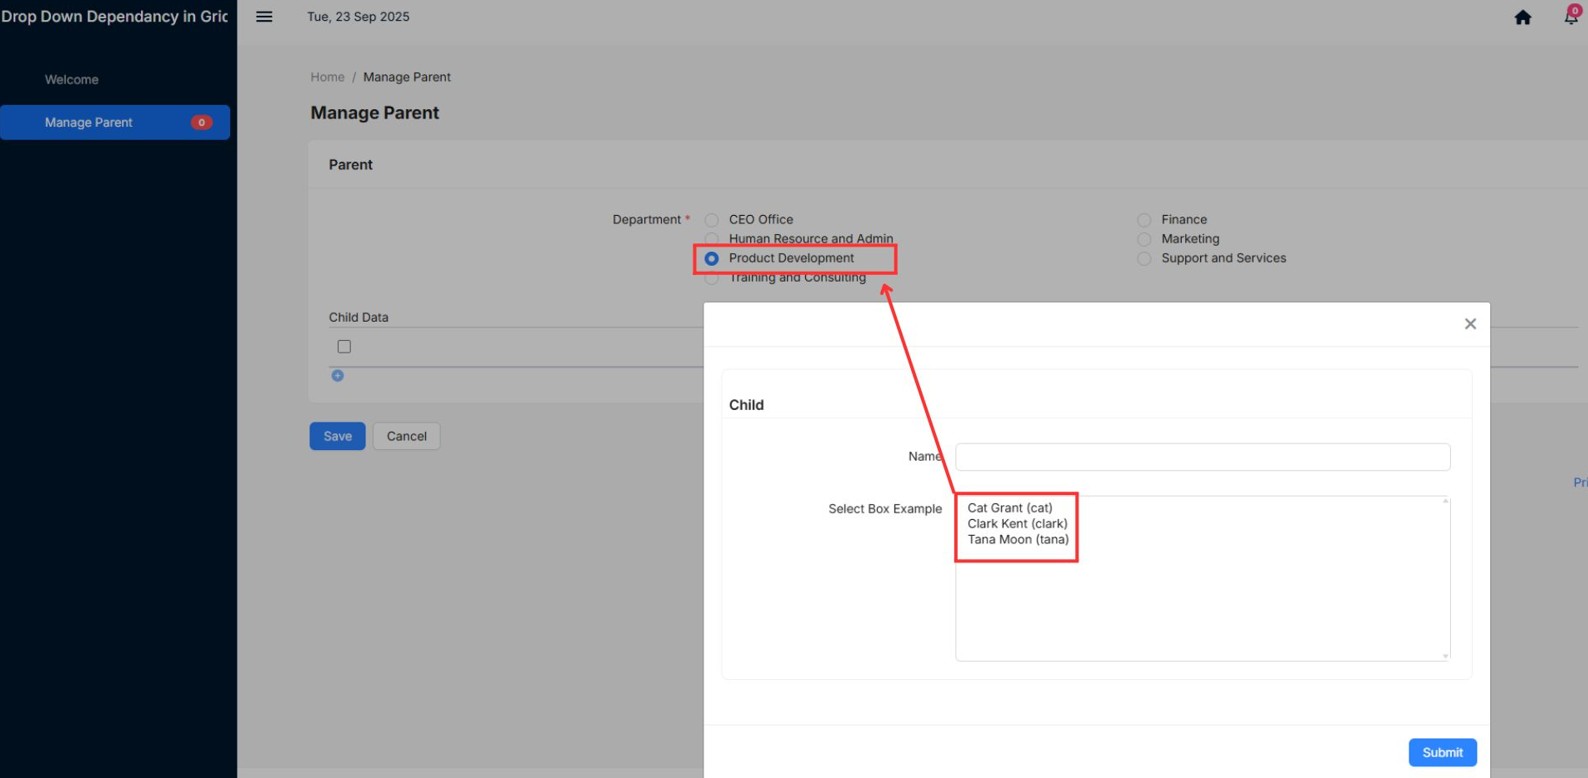Viewport: 1588px width, 778px height.
Task: Open the notifications bell
Action: [1571, 16]
